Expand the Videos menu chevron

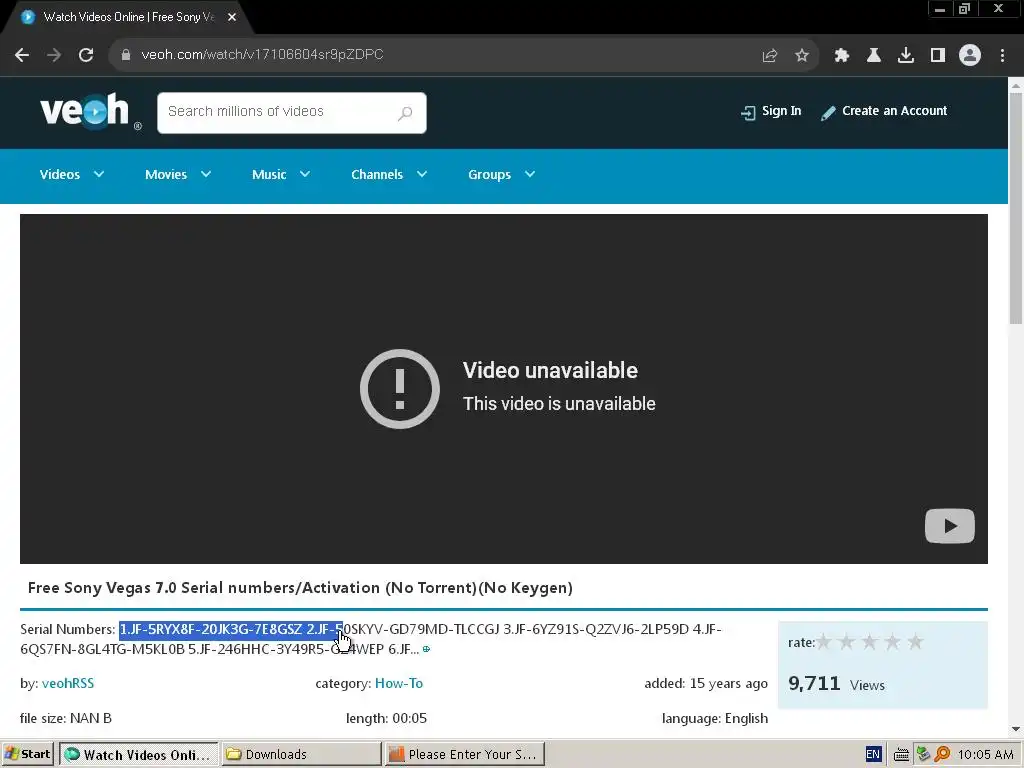click(99, 174)
